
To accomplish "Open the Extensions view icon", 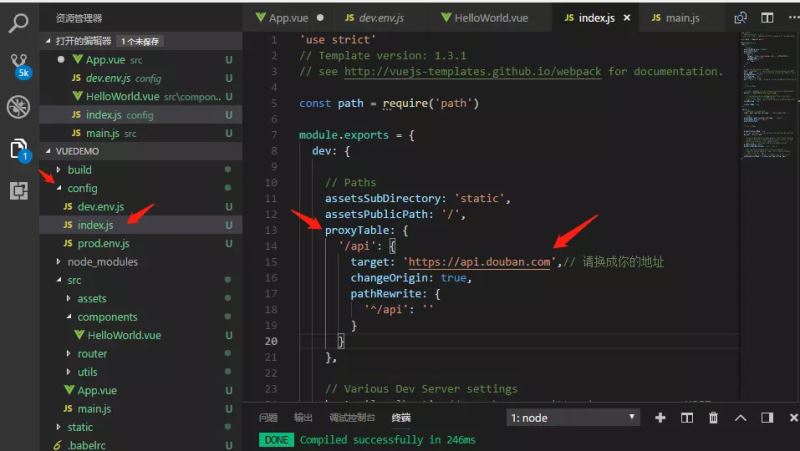I will pyautogui.click(x=18, y=190).
